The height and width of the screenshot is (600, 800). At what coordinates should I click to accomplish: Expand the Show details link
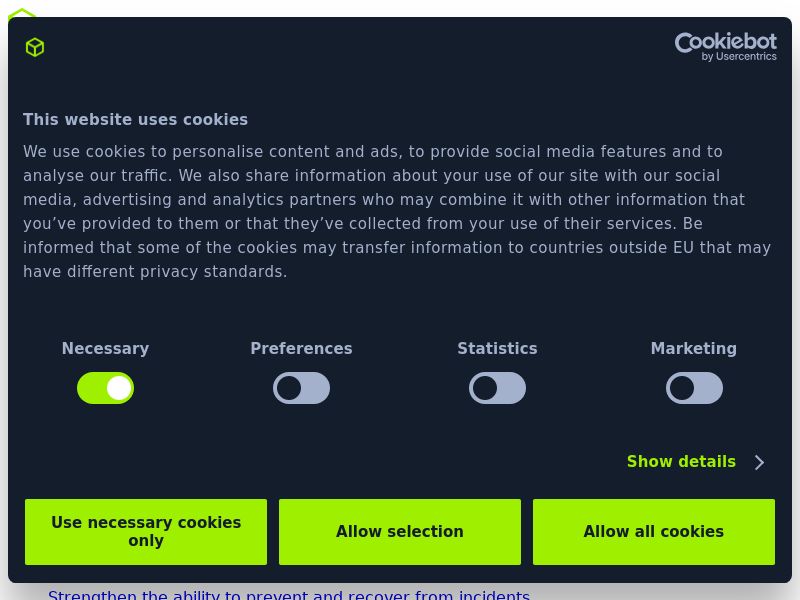pyautogui.click(x=681, y=462)
